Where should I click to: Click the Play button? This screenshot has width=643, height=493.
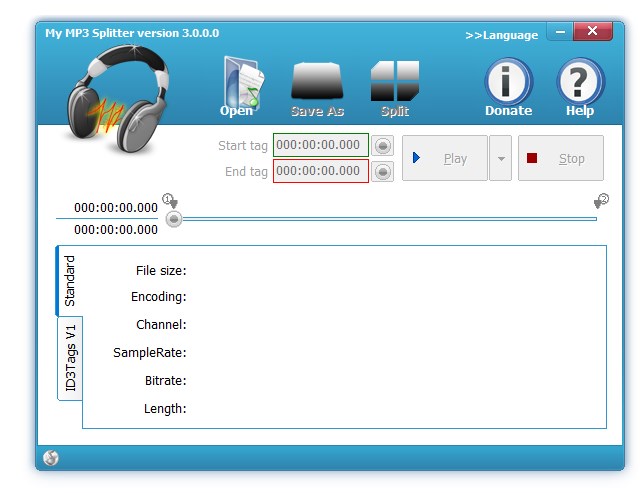[x=445, y=158]
